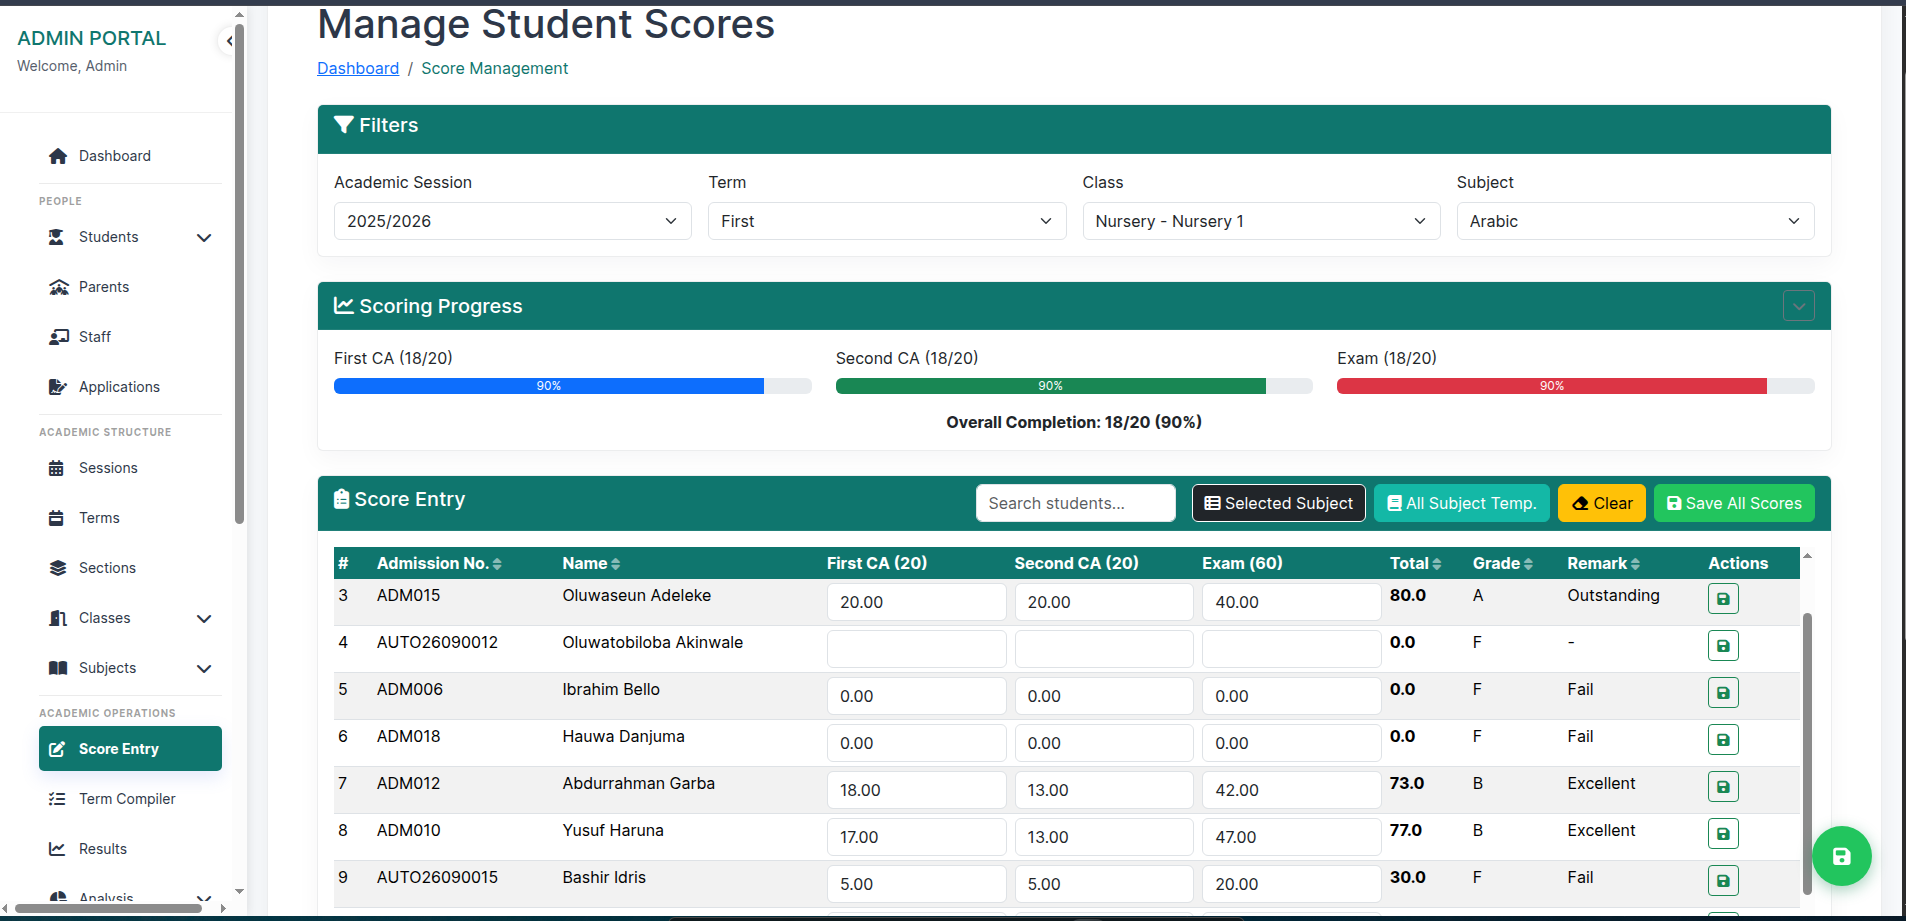Click the Sessions calendar icon
The height and width of the screenshot is (921, 1906).
[x=57, y=468]
